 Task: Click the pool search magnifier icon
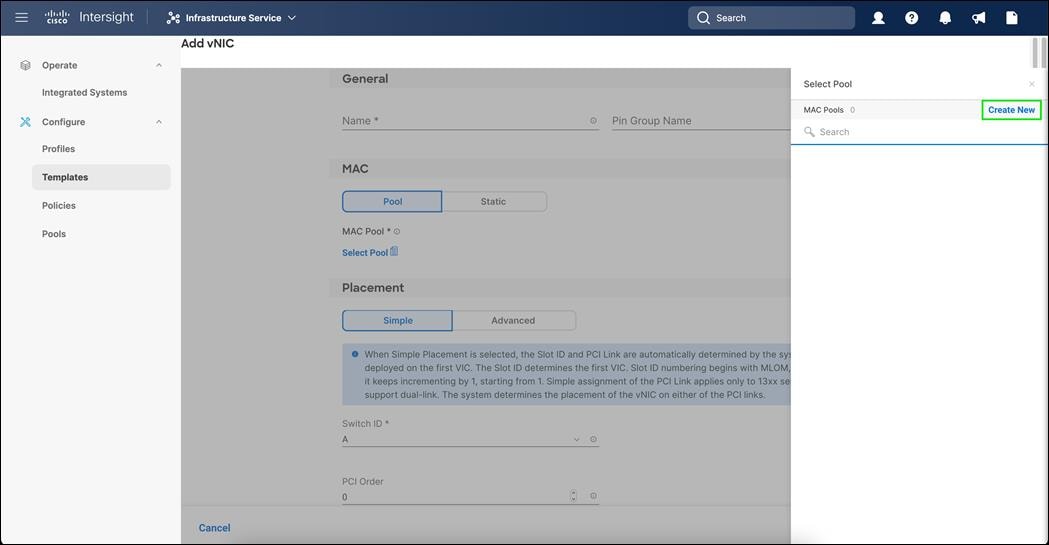(x=809, y=132)
